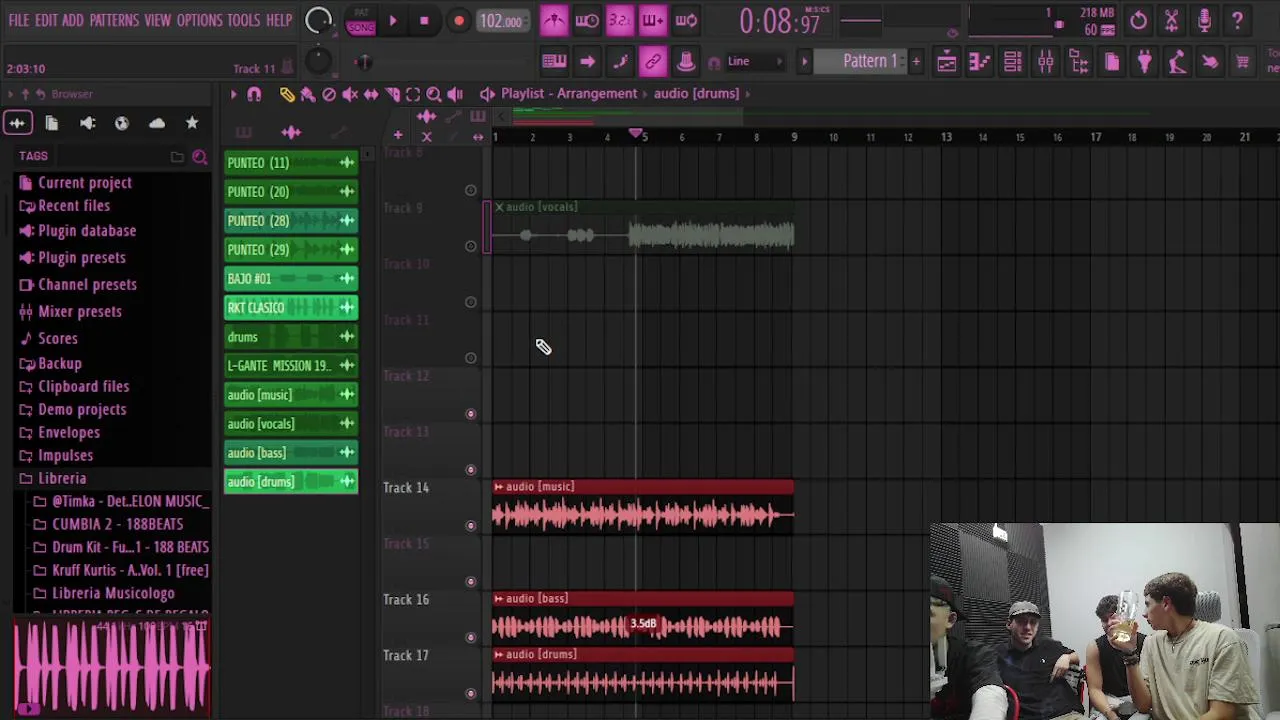The height and width of the screenshot is (720, 1280).
Task: Click the help question mark icon
Action: (x=1237, y=20)
